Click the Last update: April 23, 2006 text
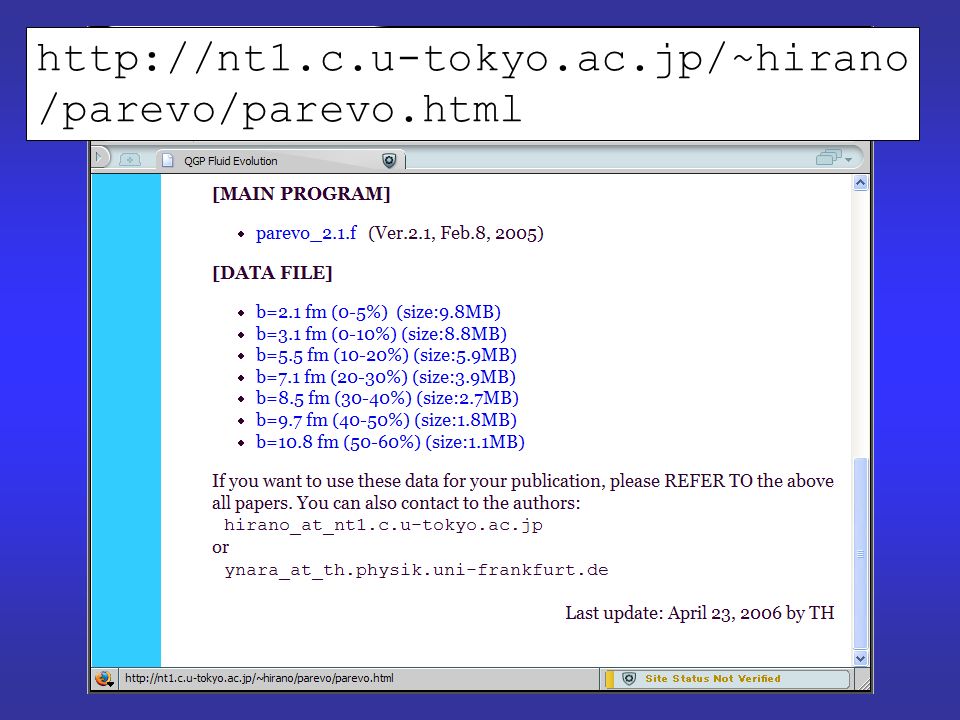 pyautogui.click(x=699, y=613)
